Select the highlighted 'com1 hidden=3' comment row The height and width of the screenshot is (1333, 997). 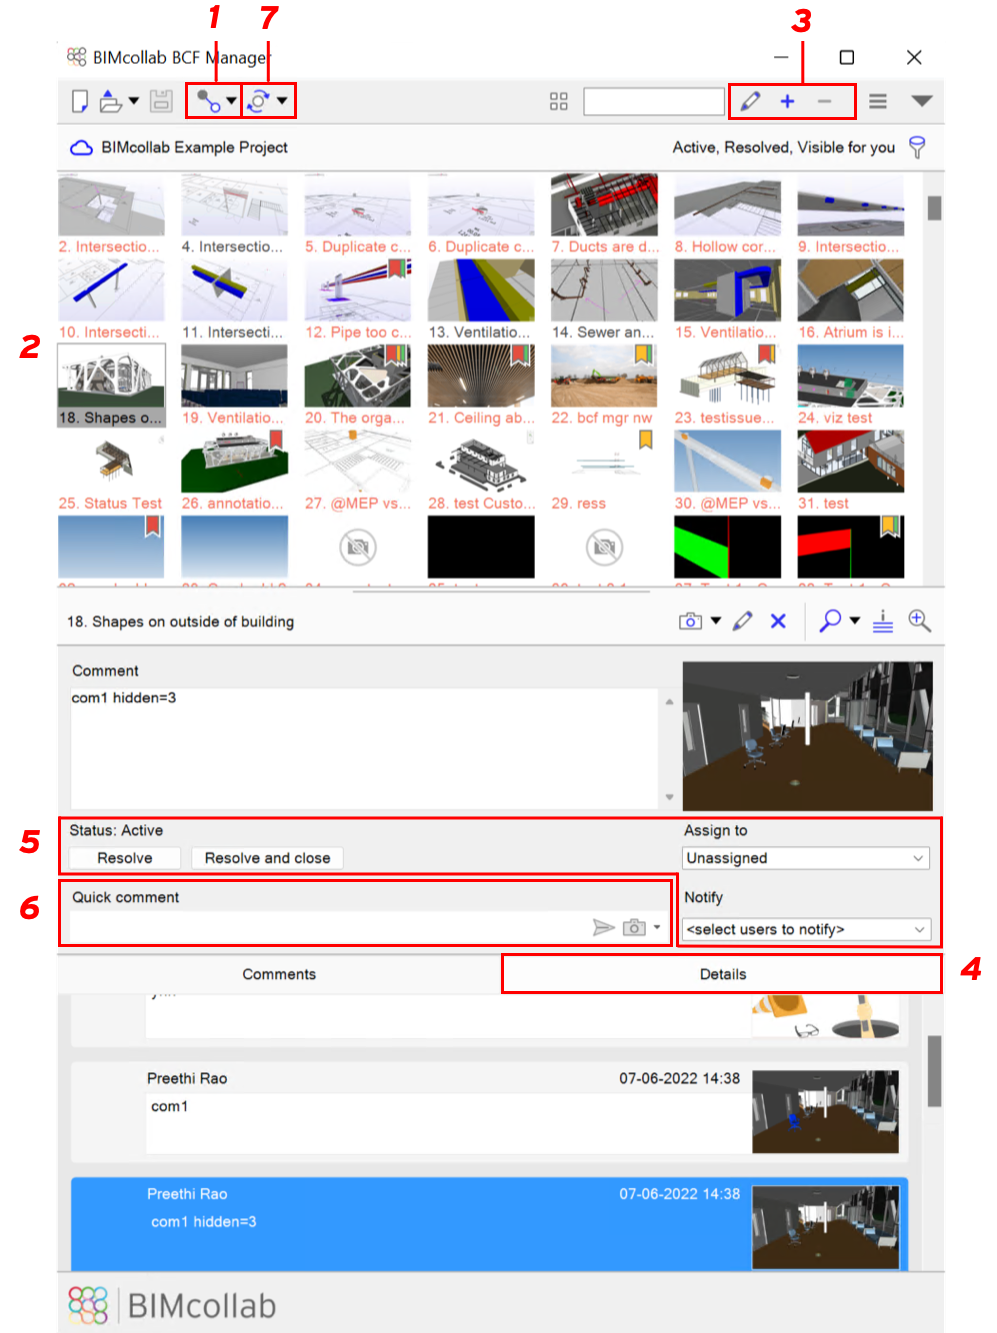tap(489, 1225)
